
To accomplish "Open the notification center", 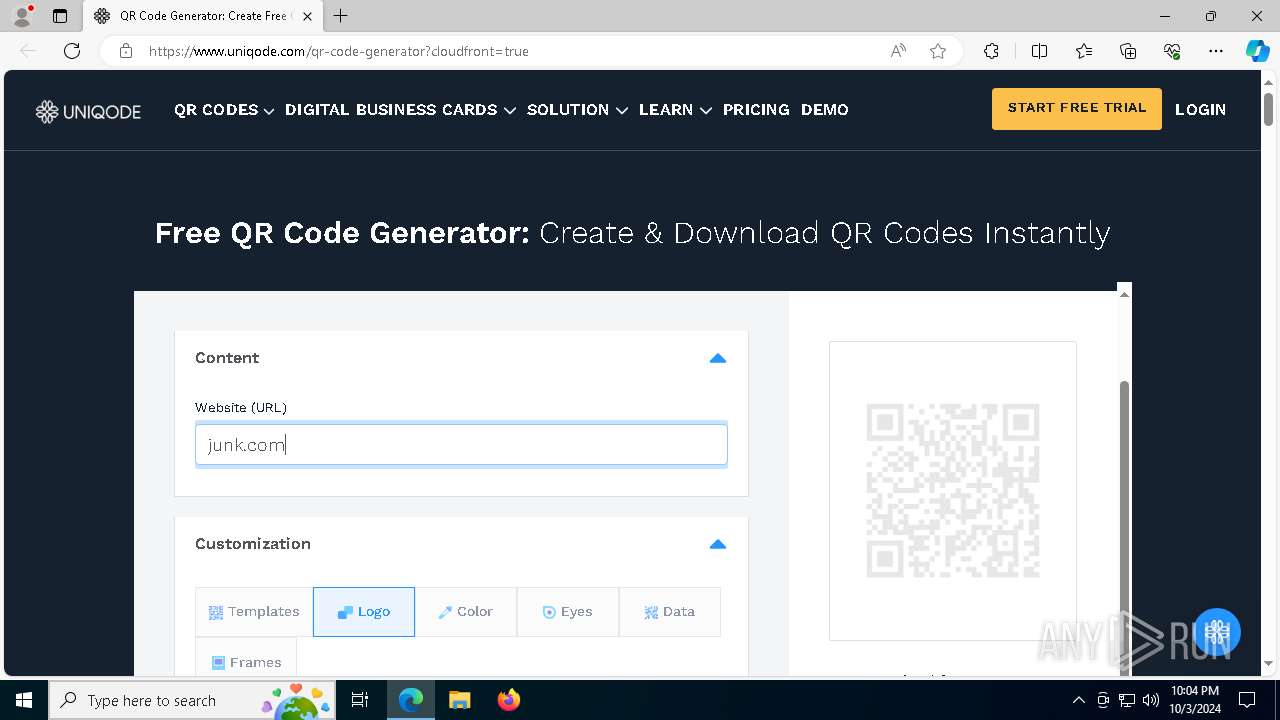I will [x=1247, y=700].
